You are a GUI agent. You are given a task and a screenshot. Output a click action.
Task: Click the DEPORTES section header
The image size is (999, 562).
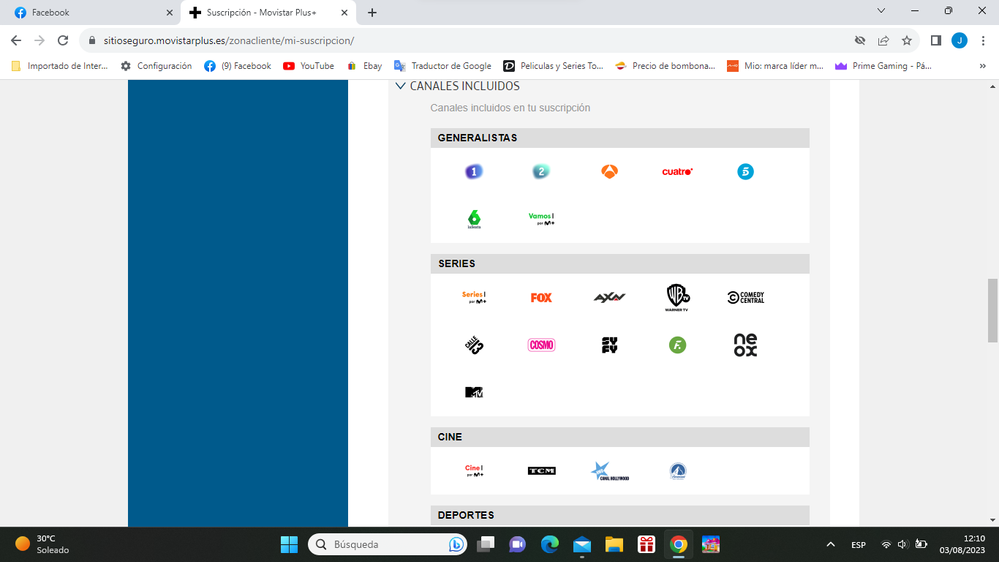620,515
